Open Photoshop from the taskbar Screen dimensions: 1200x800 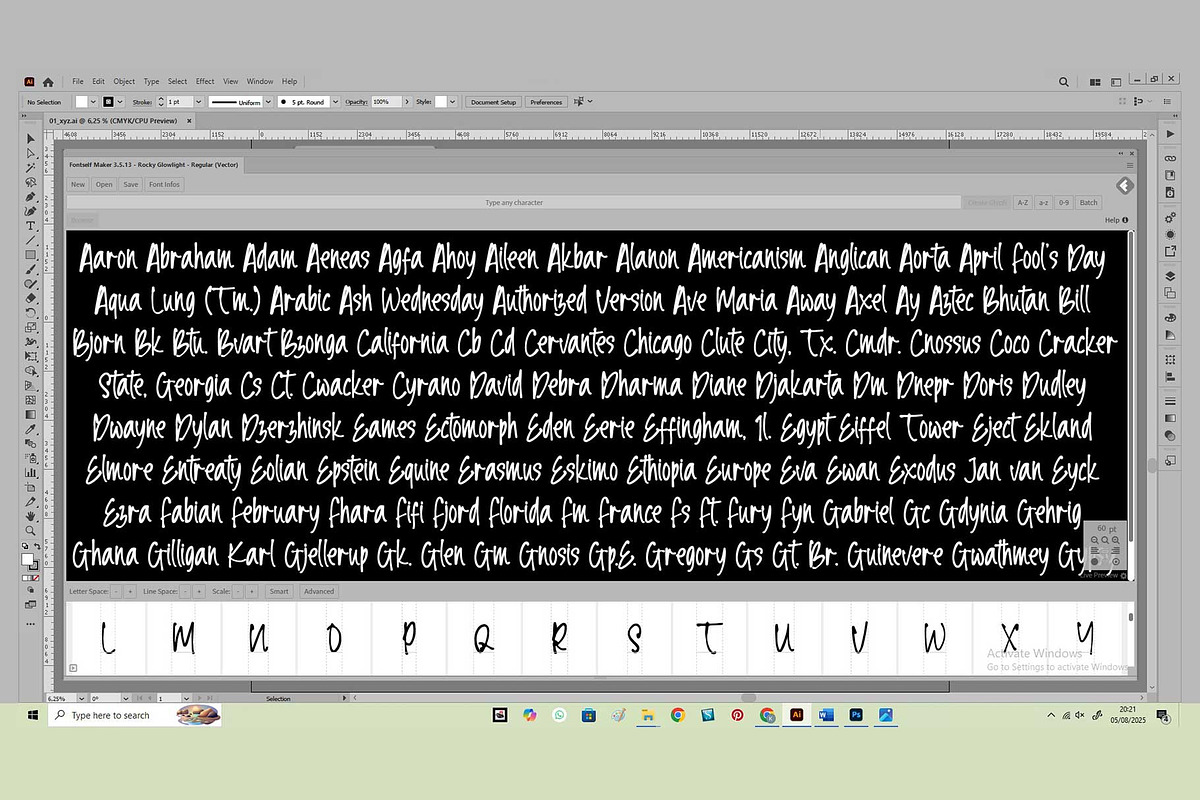[x=856, y=715]
